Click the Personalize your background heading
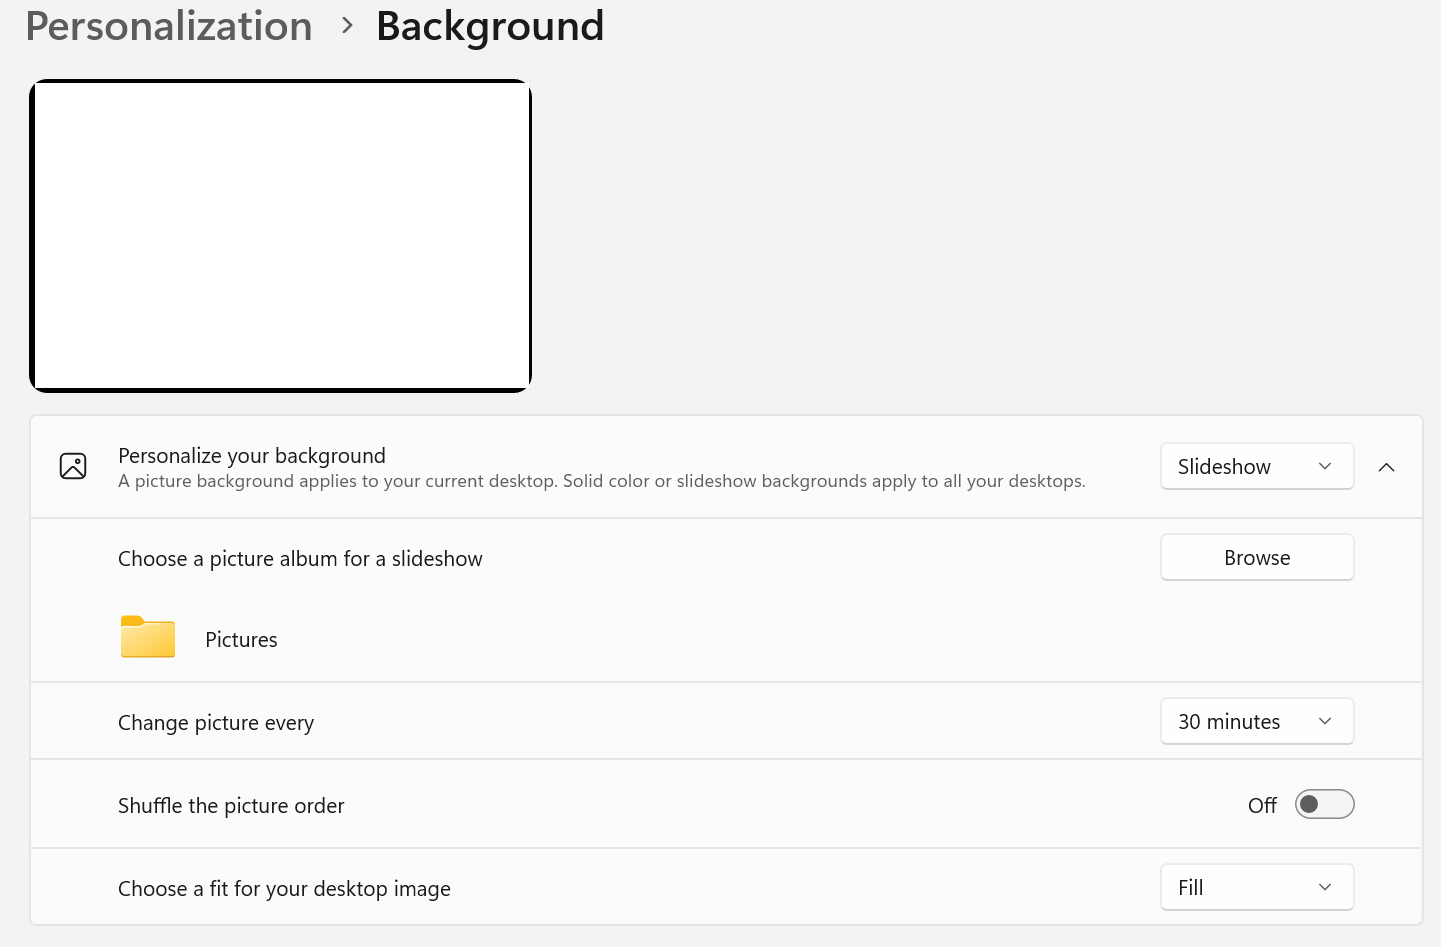The width and height of the screenshot is (1441, 947). coord(252,455)
